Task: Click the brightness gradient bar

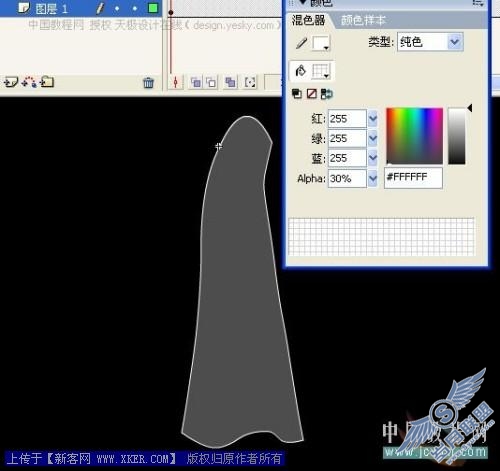Action: pos(456,136)
